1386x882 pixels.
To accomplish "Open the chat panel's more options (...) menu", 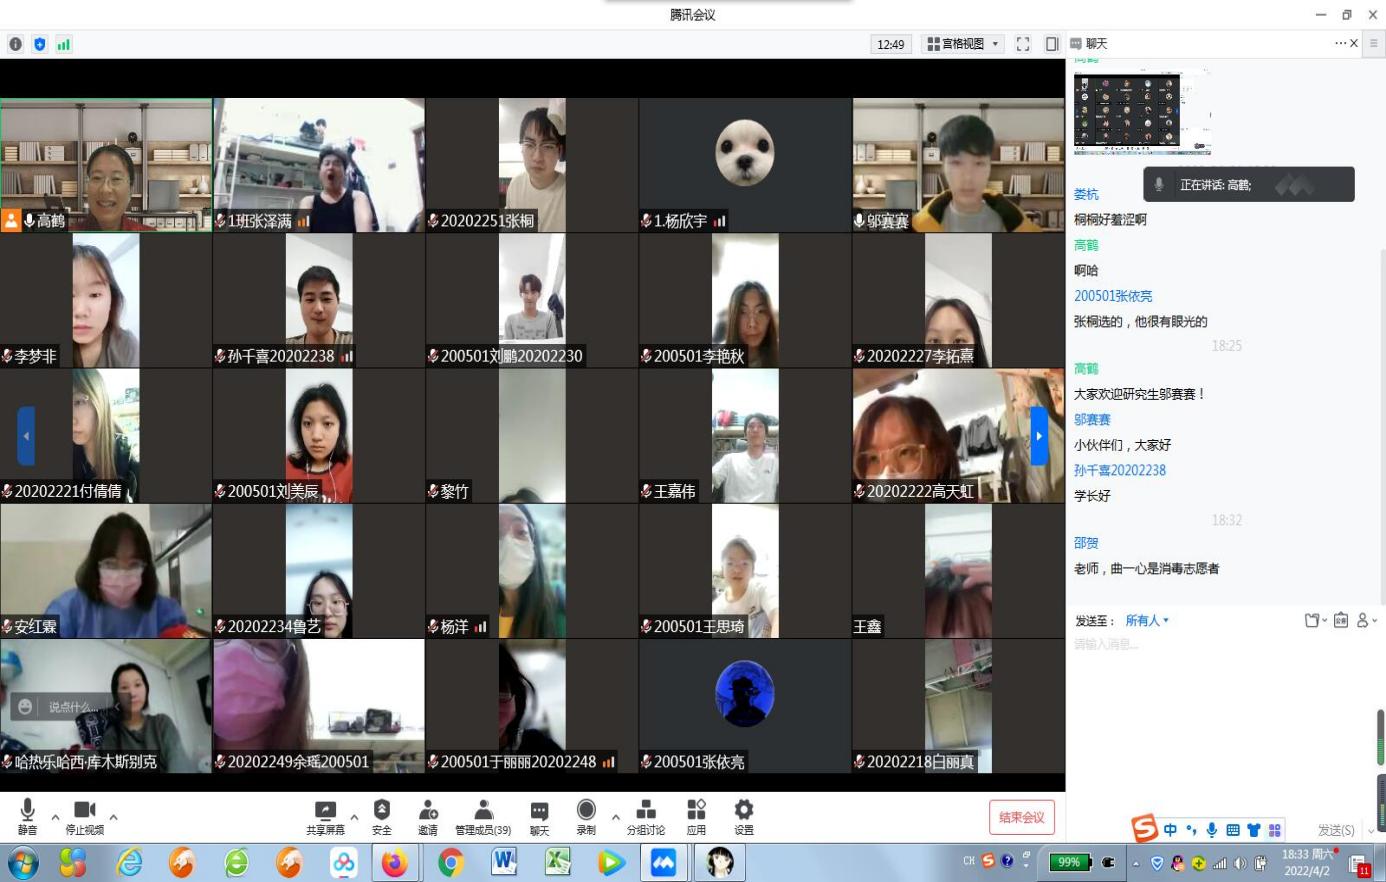I will [x=1340, y=43].
